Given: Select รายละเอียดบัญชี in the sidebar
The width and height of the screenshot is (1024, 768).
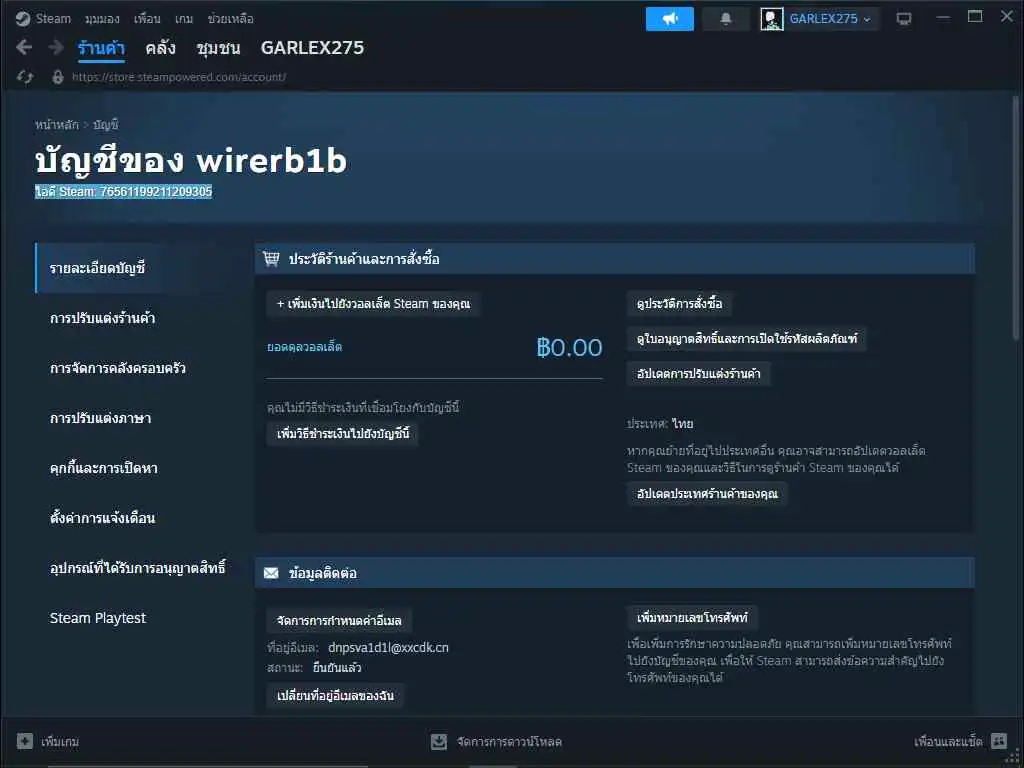Looking at the screenshot, I should pos(137,268).
